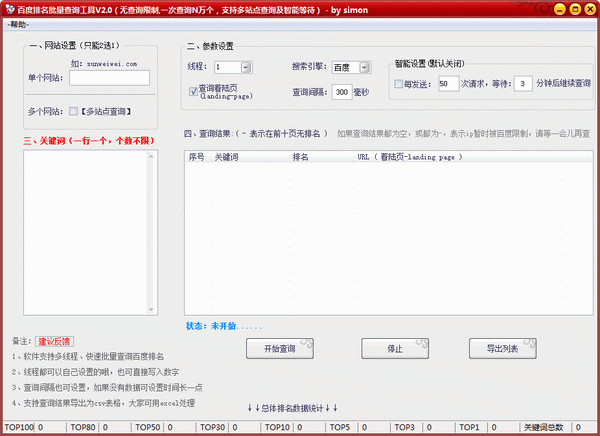This screenshot has width=600, height=436.
Task: Click the request count field showing 50
Action: (x=448, y=83)
